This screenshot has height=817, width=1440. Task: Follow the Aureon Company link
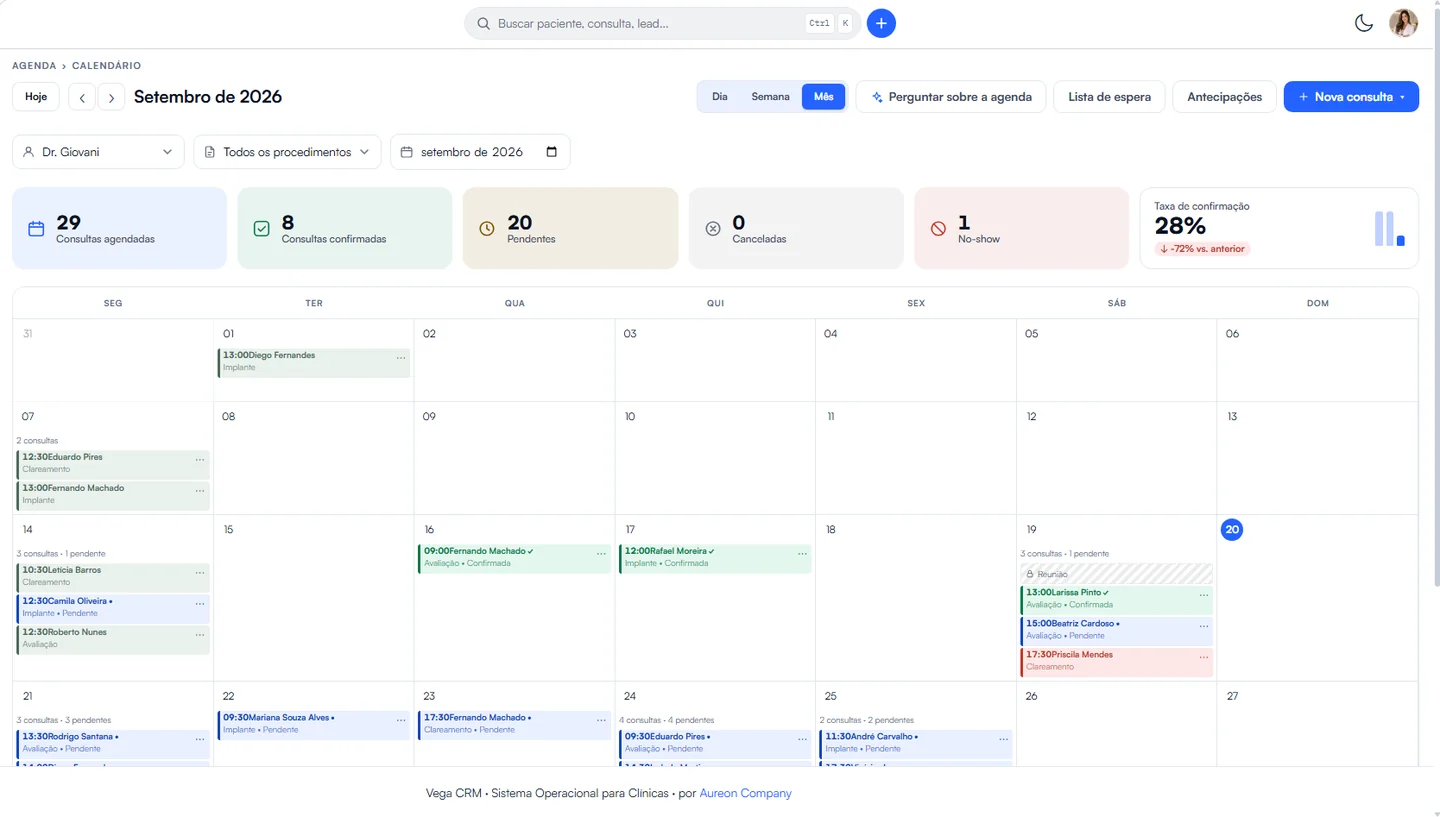pos(745,793)
